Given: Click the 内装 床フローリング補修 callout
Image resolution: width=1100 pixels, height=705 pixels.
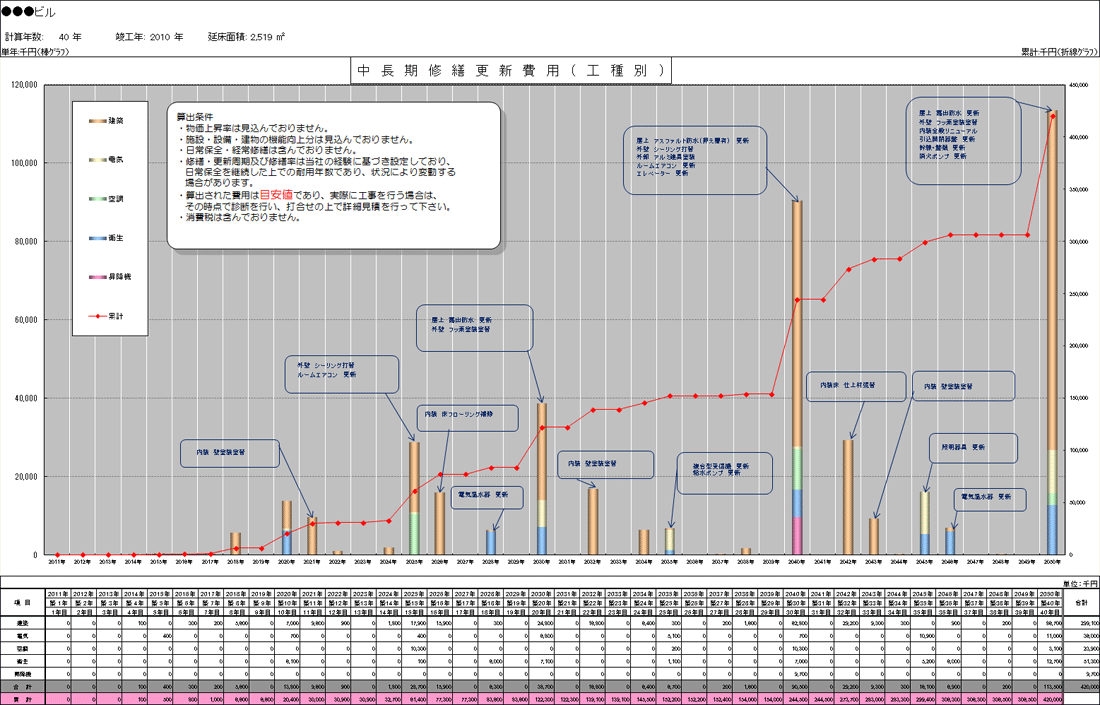Looking at the screenshot, I should pyautogui.click(x=468, y=418).
